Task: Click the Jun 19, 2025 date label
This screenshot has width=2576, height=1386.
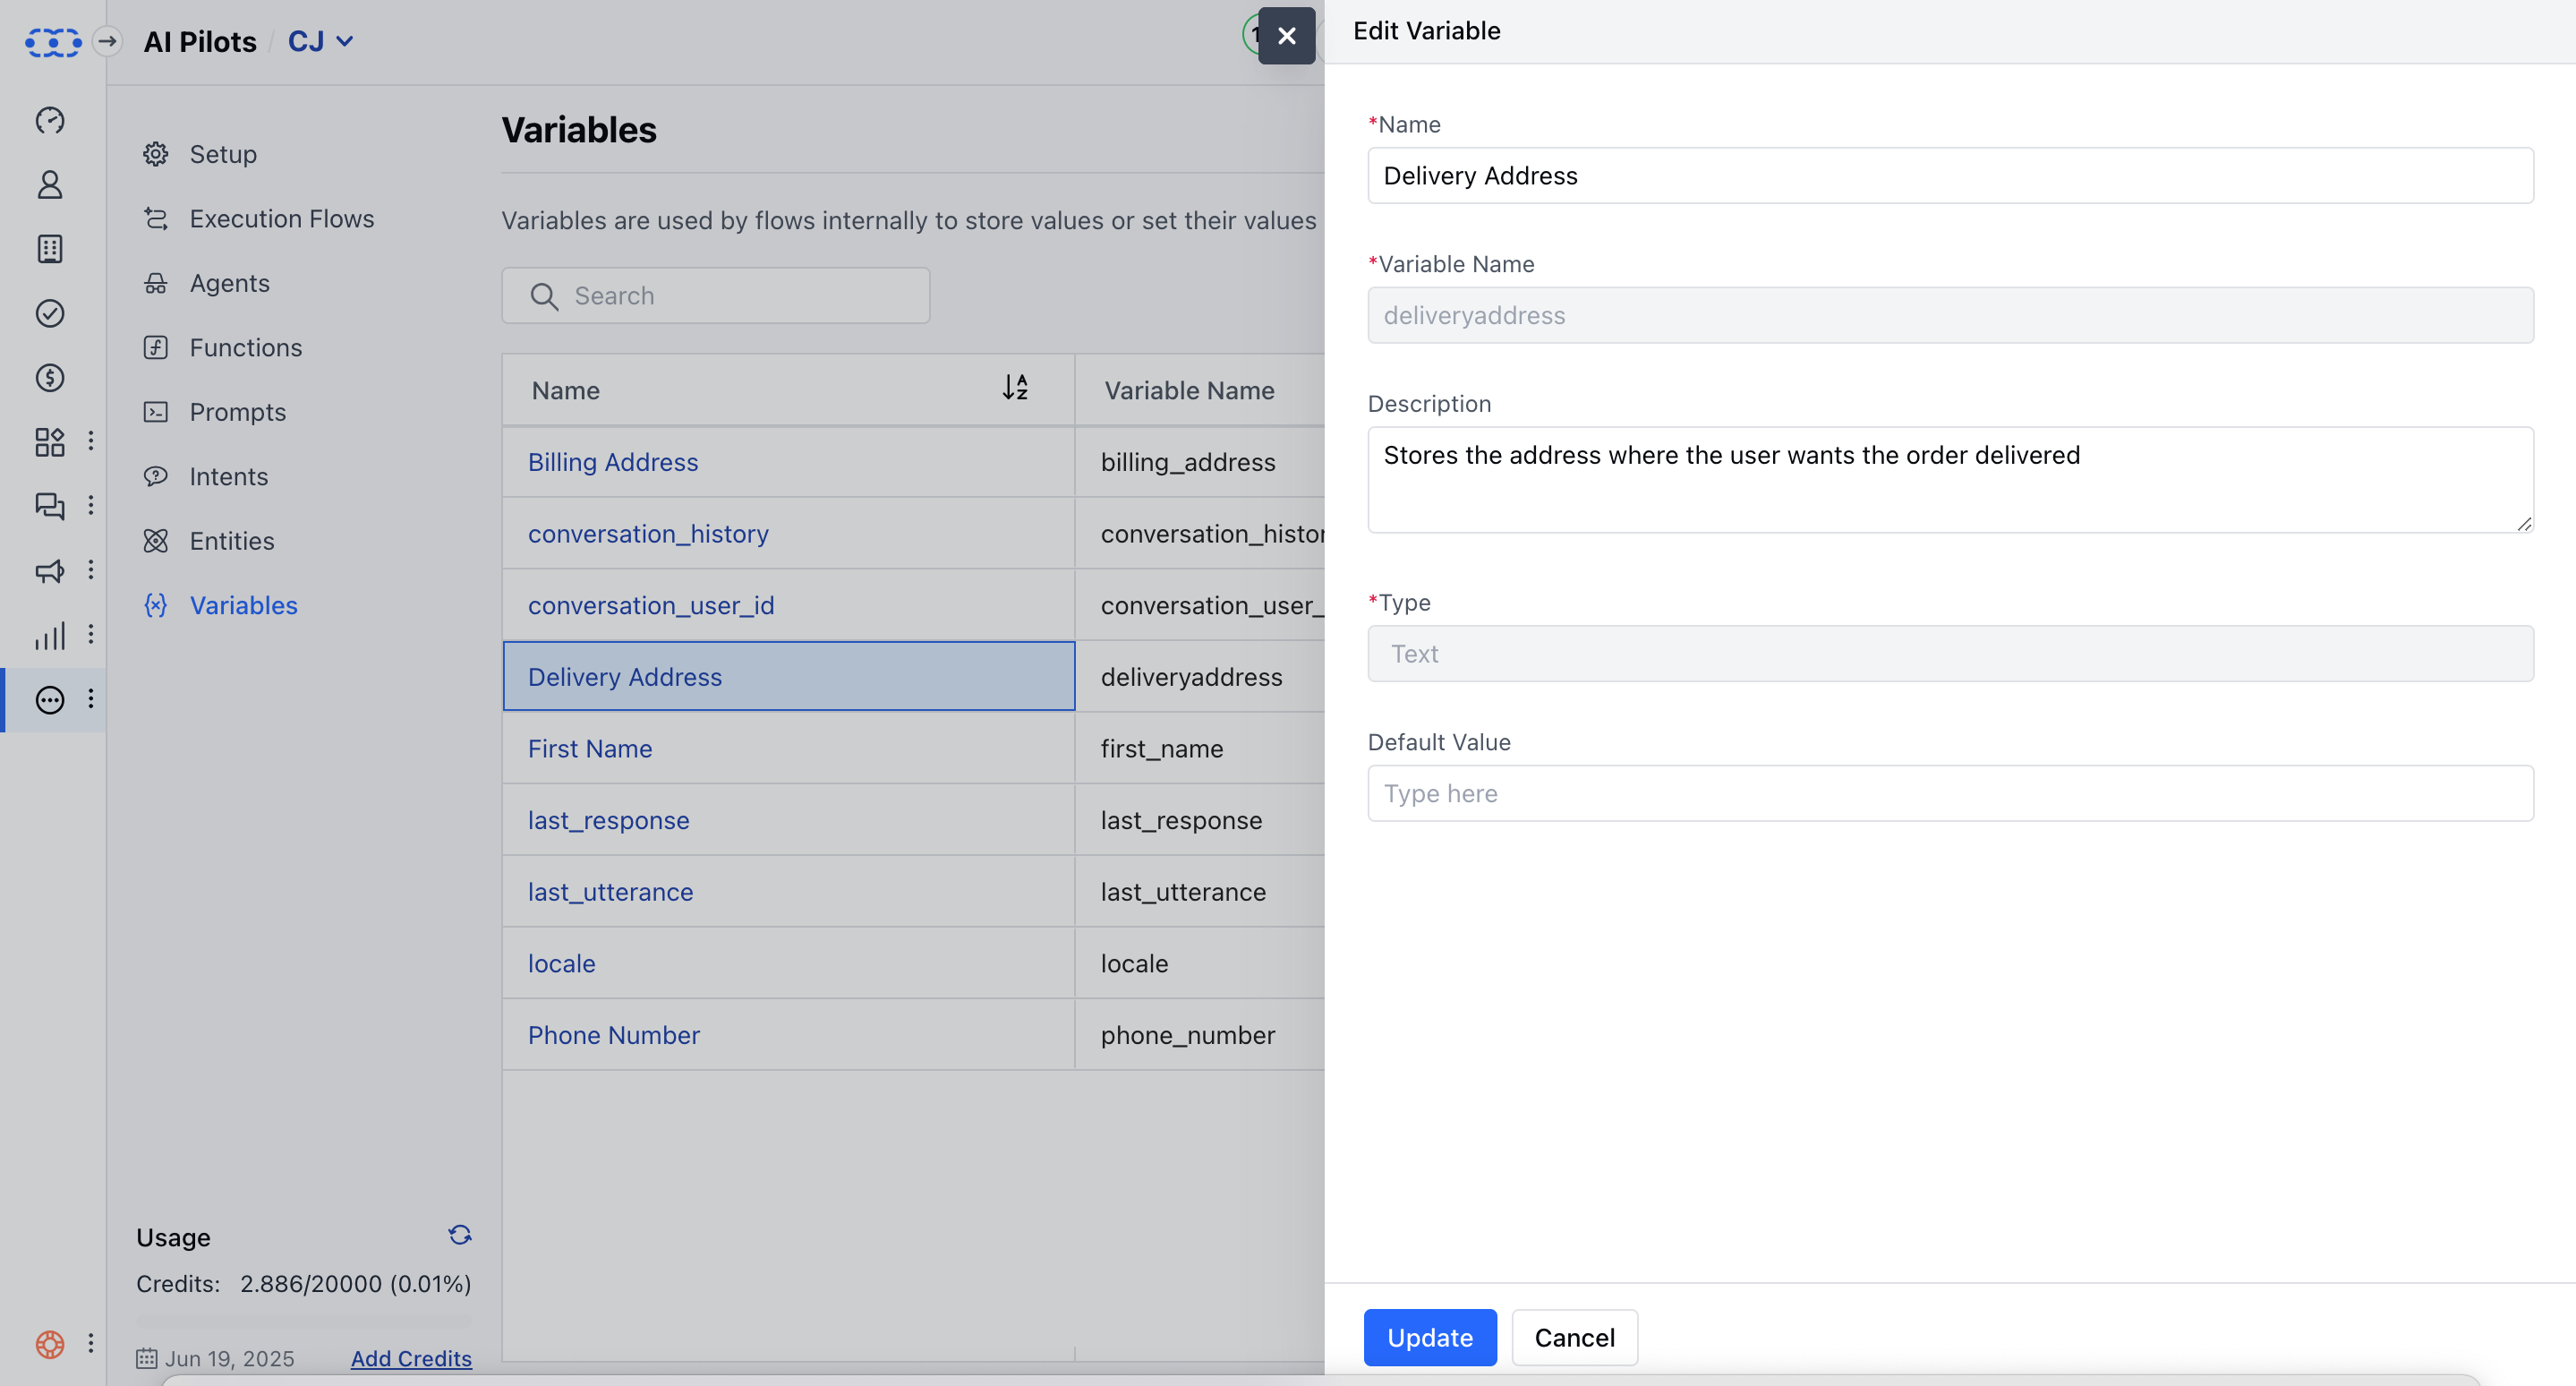Action: (x=229, y=1358)
